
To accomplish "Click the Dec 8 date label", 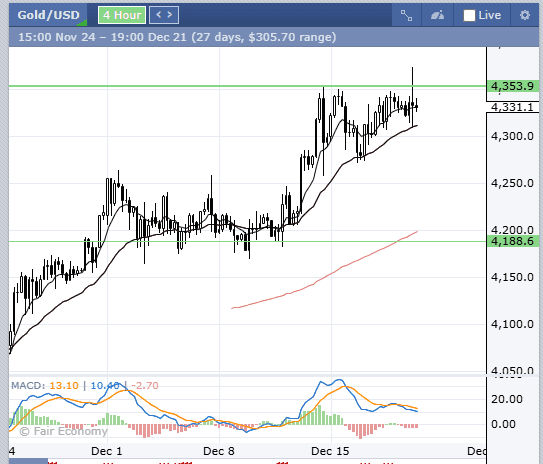I will pos(219,451).
